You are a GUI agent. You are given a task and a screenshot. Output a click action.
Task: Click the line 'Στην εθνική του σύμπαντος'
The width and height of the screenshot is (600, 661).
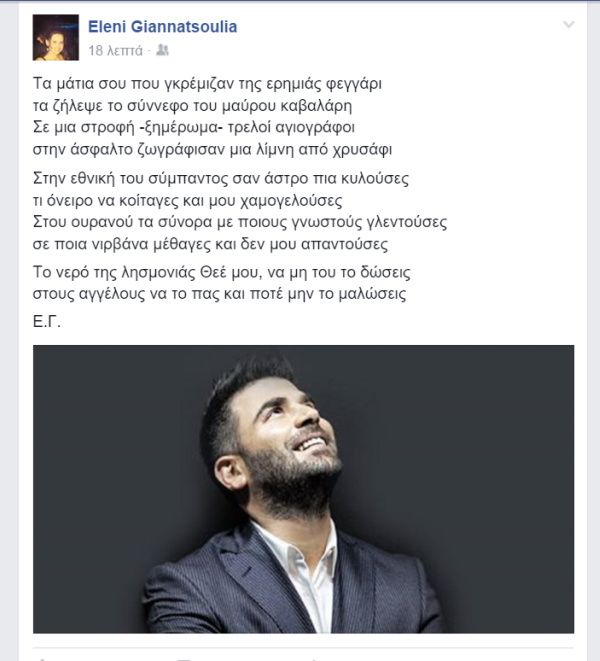tap(221, 179)
